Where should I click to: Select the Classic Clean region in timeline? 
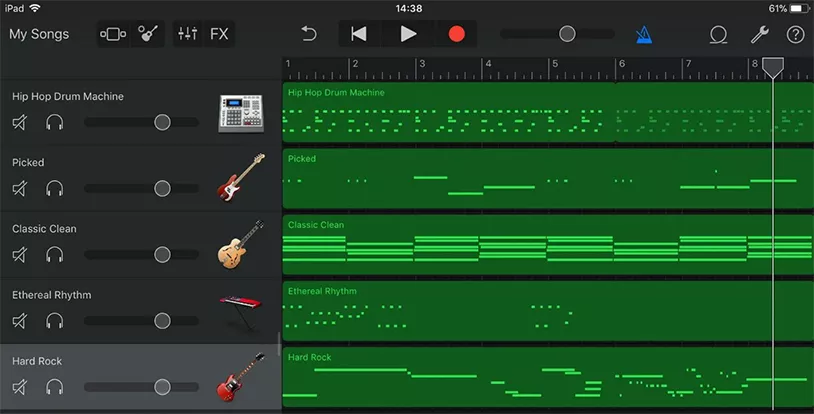[548, 245]
